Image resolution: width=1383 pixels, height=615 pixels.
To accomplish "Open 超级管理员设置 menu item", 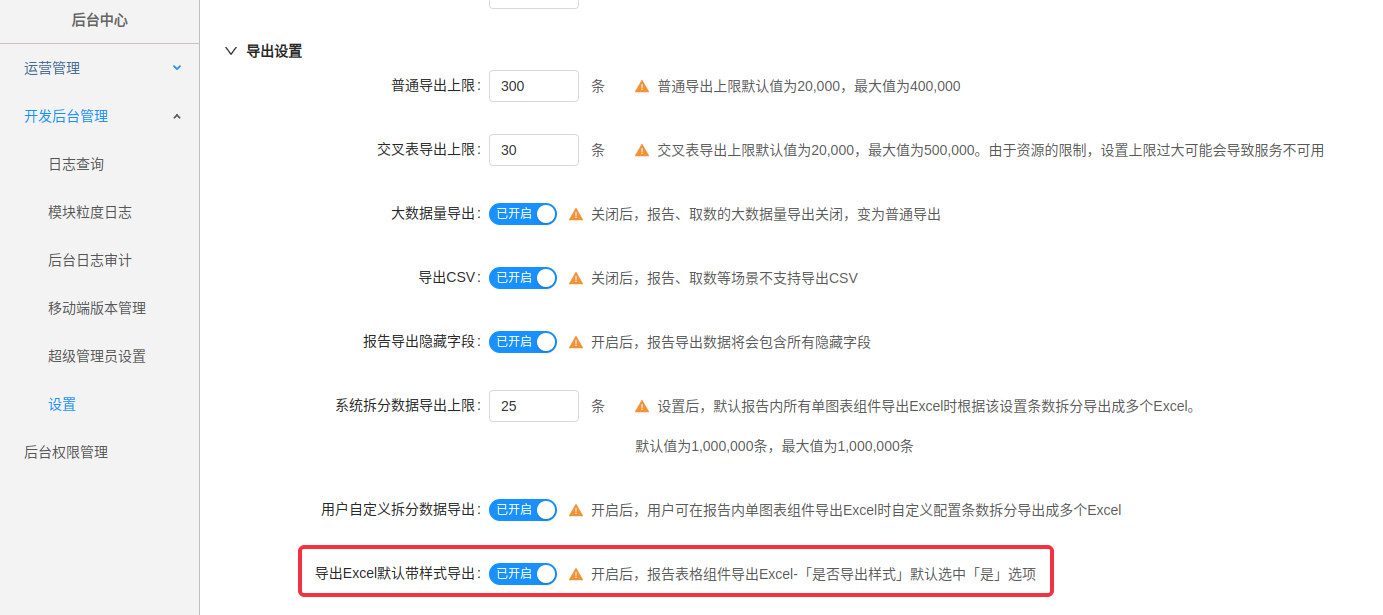I will tap(97, 356).
